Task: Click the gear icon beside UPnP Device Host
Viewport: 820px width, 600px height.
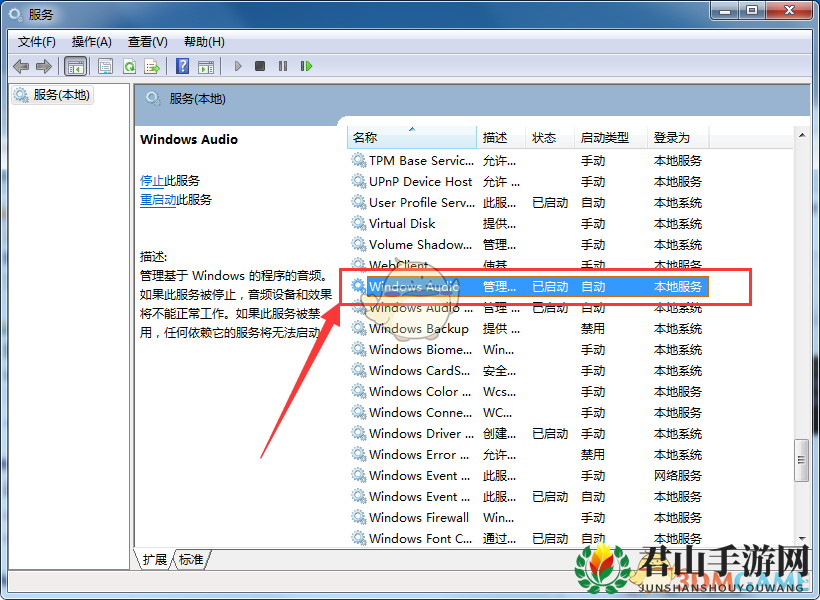Action: tap(358, 182)
